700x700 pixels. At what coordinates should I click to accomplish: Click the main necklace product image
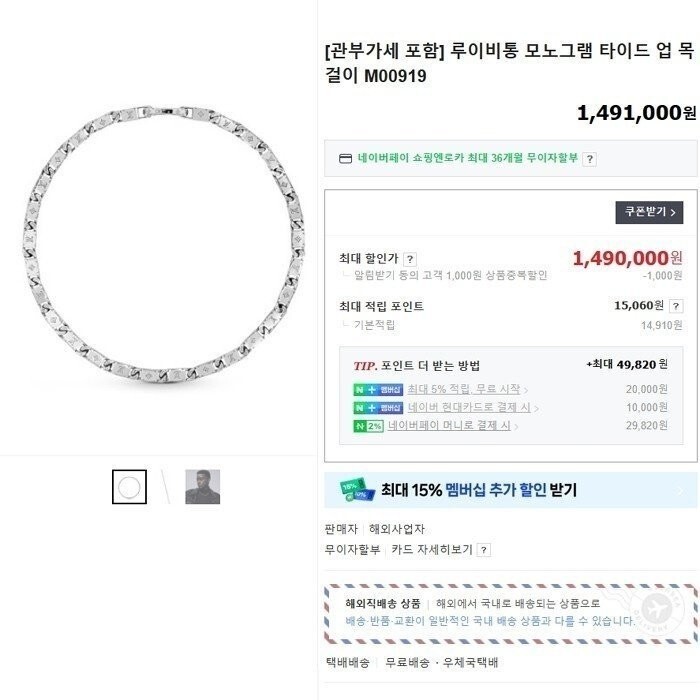tap(163, 244)
